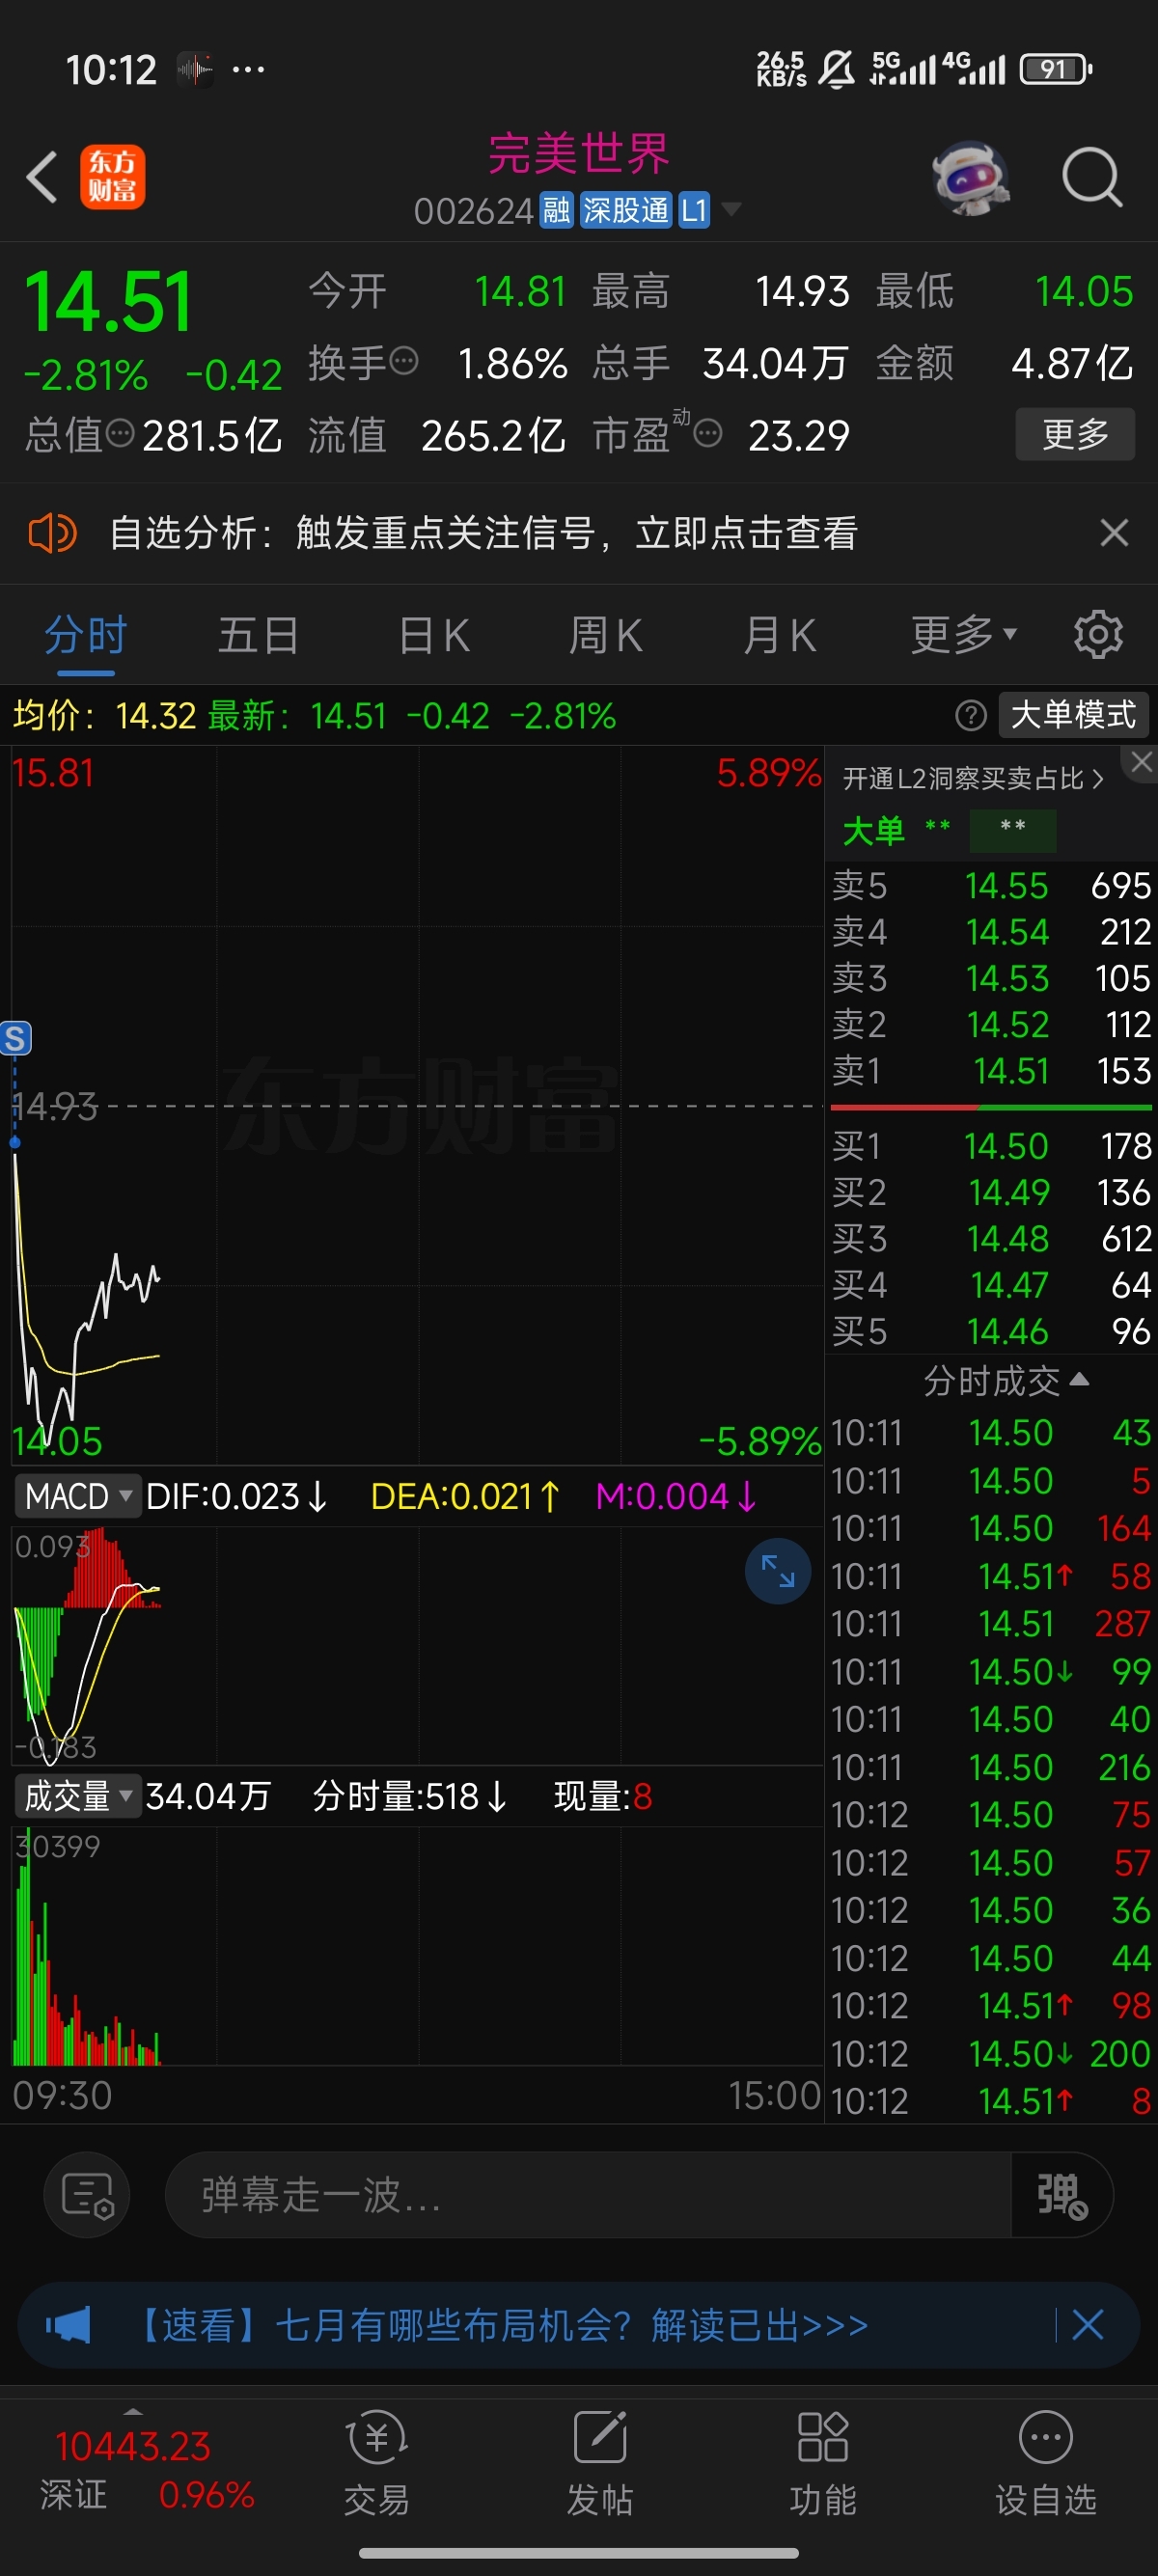Tap the 10:12 trade of 200 lots
The image size is (1158, 2576).
click(991, 2054)
